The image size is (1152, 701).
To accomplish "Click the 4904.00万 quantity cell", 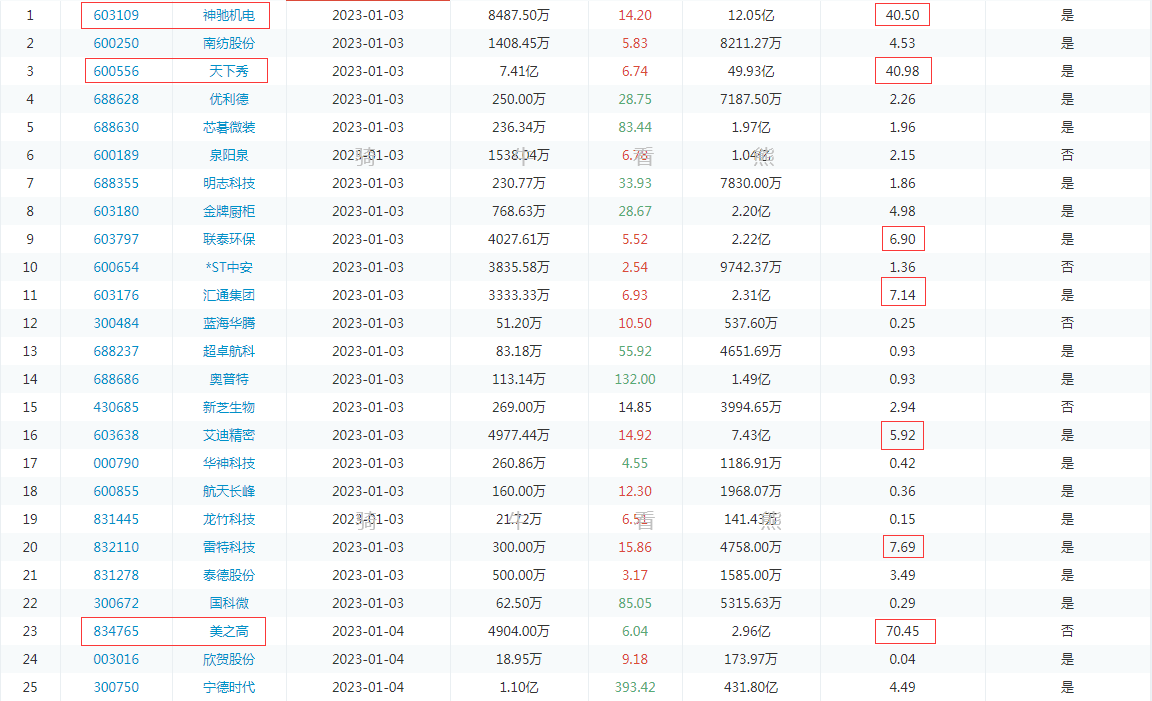I will [x=519, y=631].
